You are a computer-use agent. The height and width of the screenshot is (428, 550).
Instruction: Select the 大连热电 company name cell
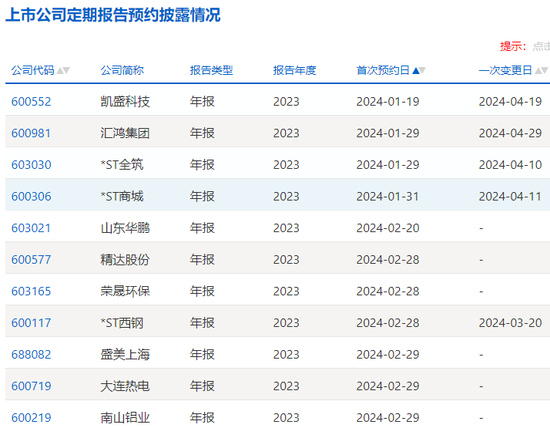pos(125,386)
